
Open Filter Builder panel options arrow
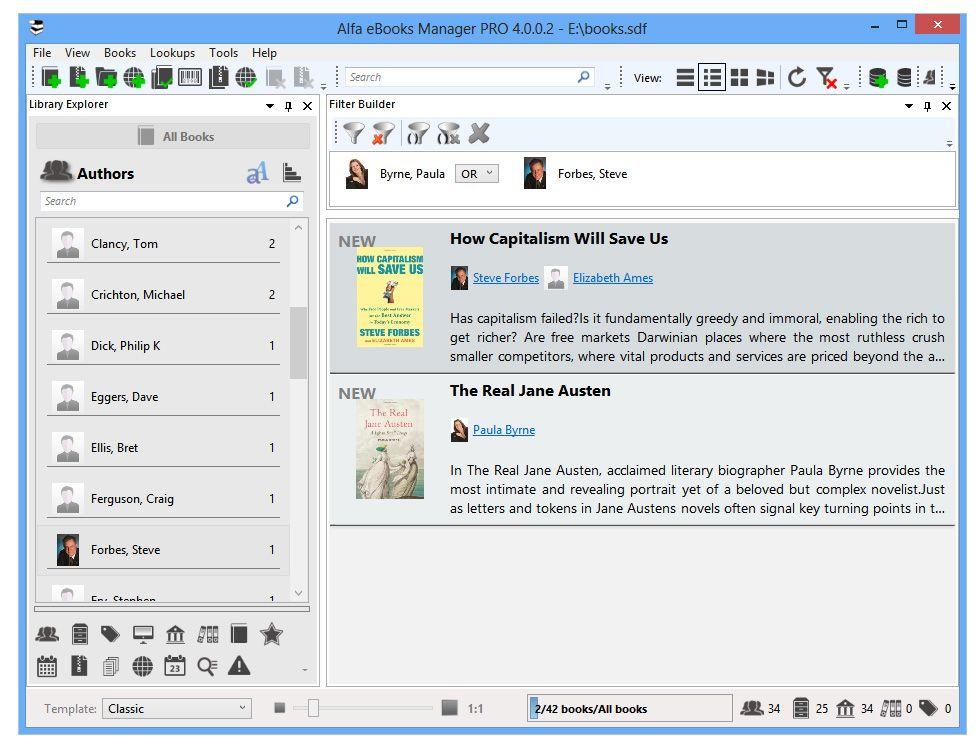pos(909,106)
